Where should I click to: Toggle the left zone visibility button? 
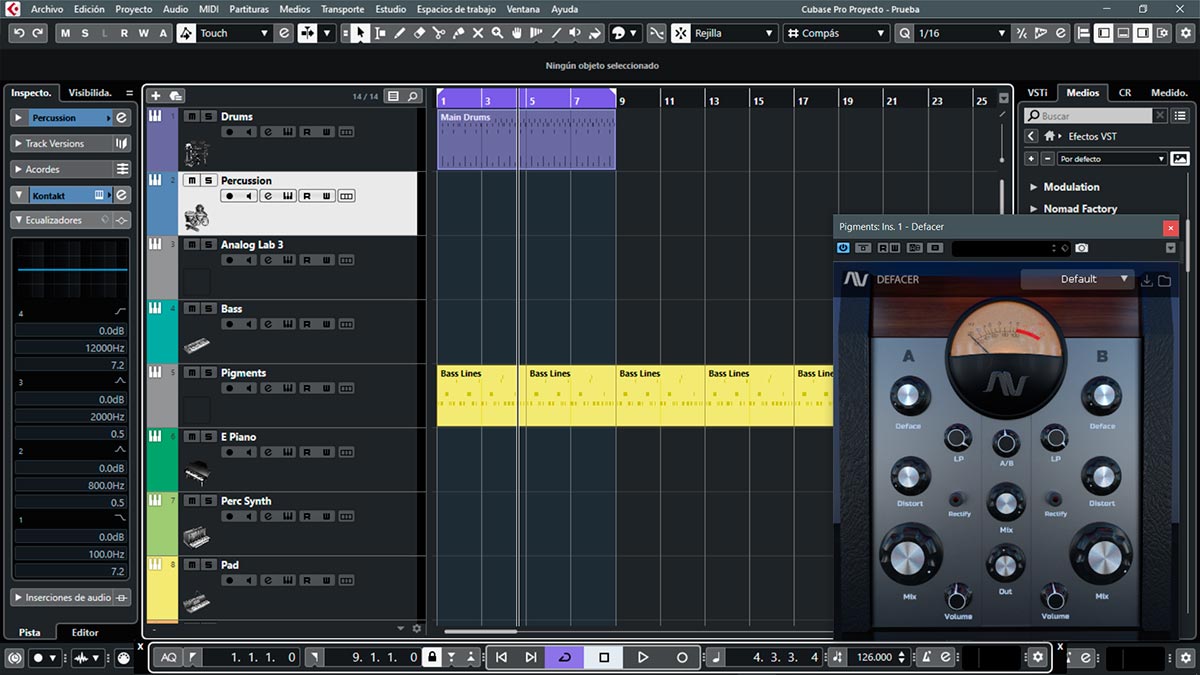[x=1103, y=33]
